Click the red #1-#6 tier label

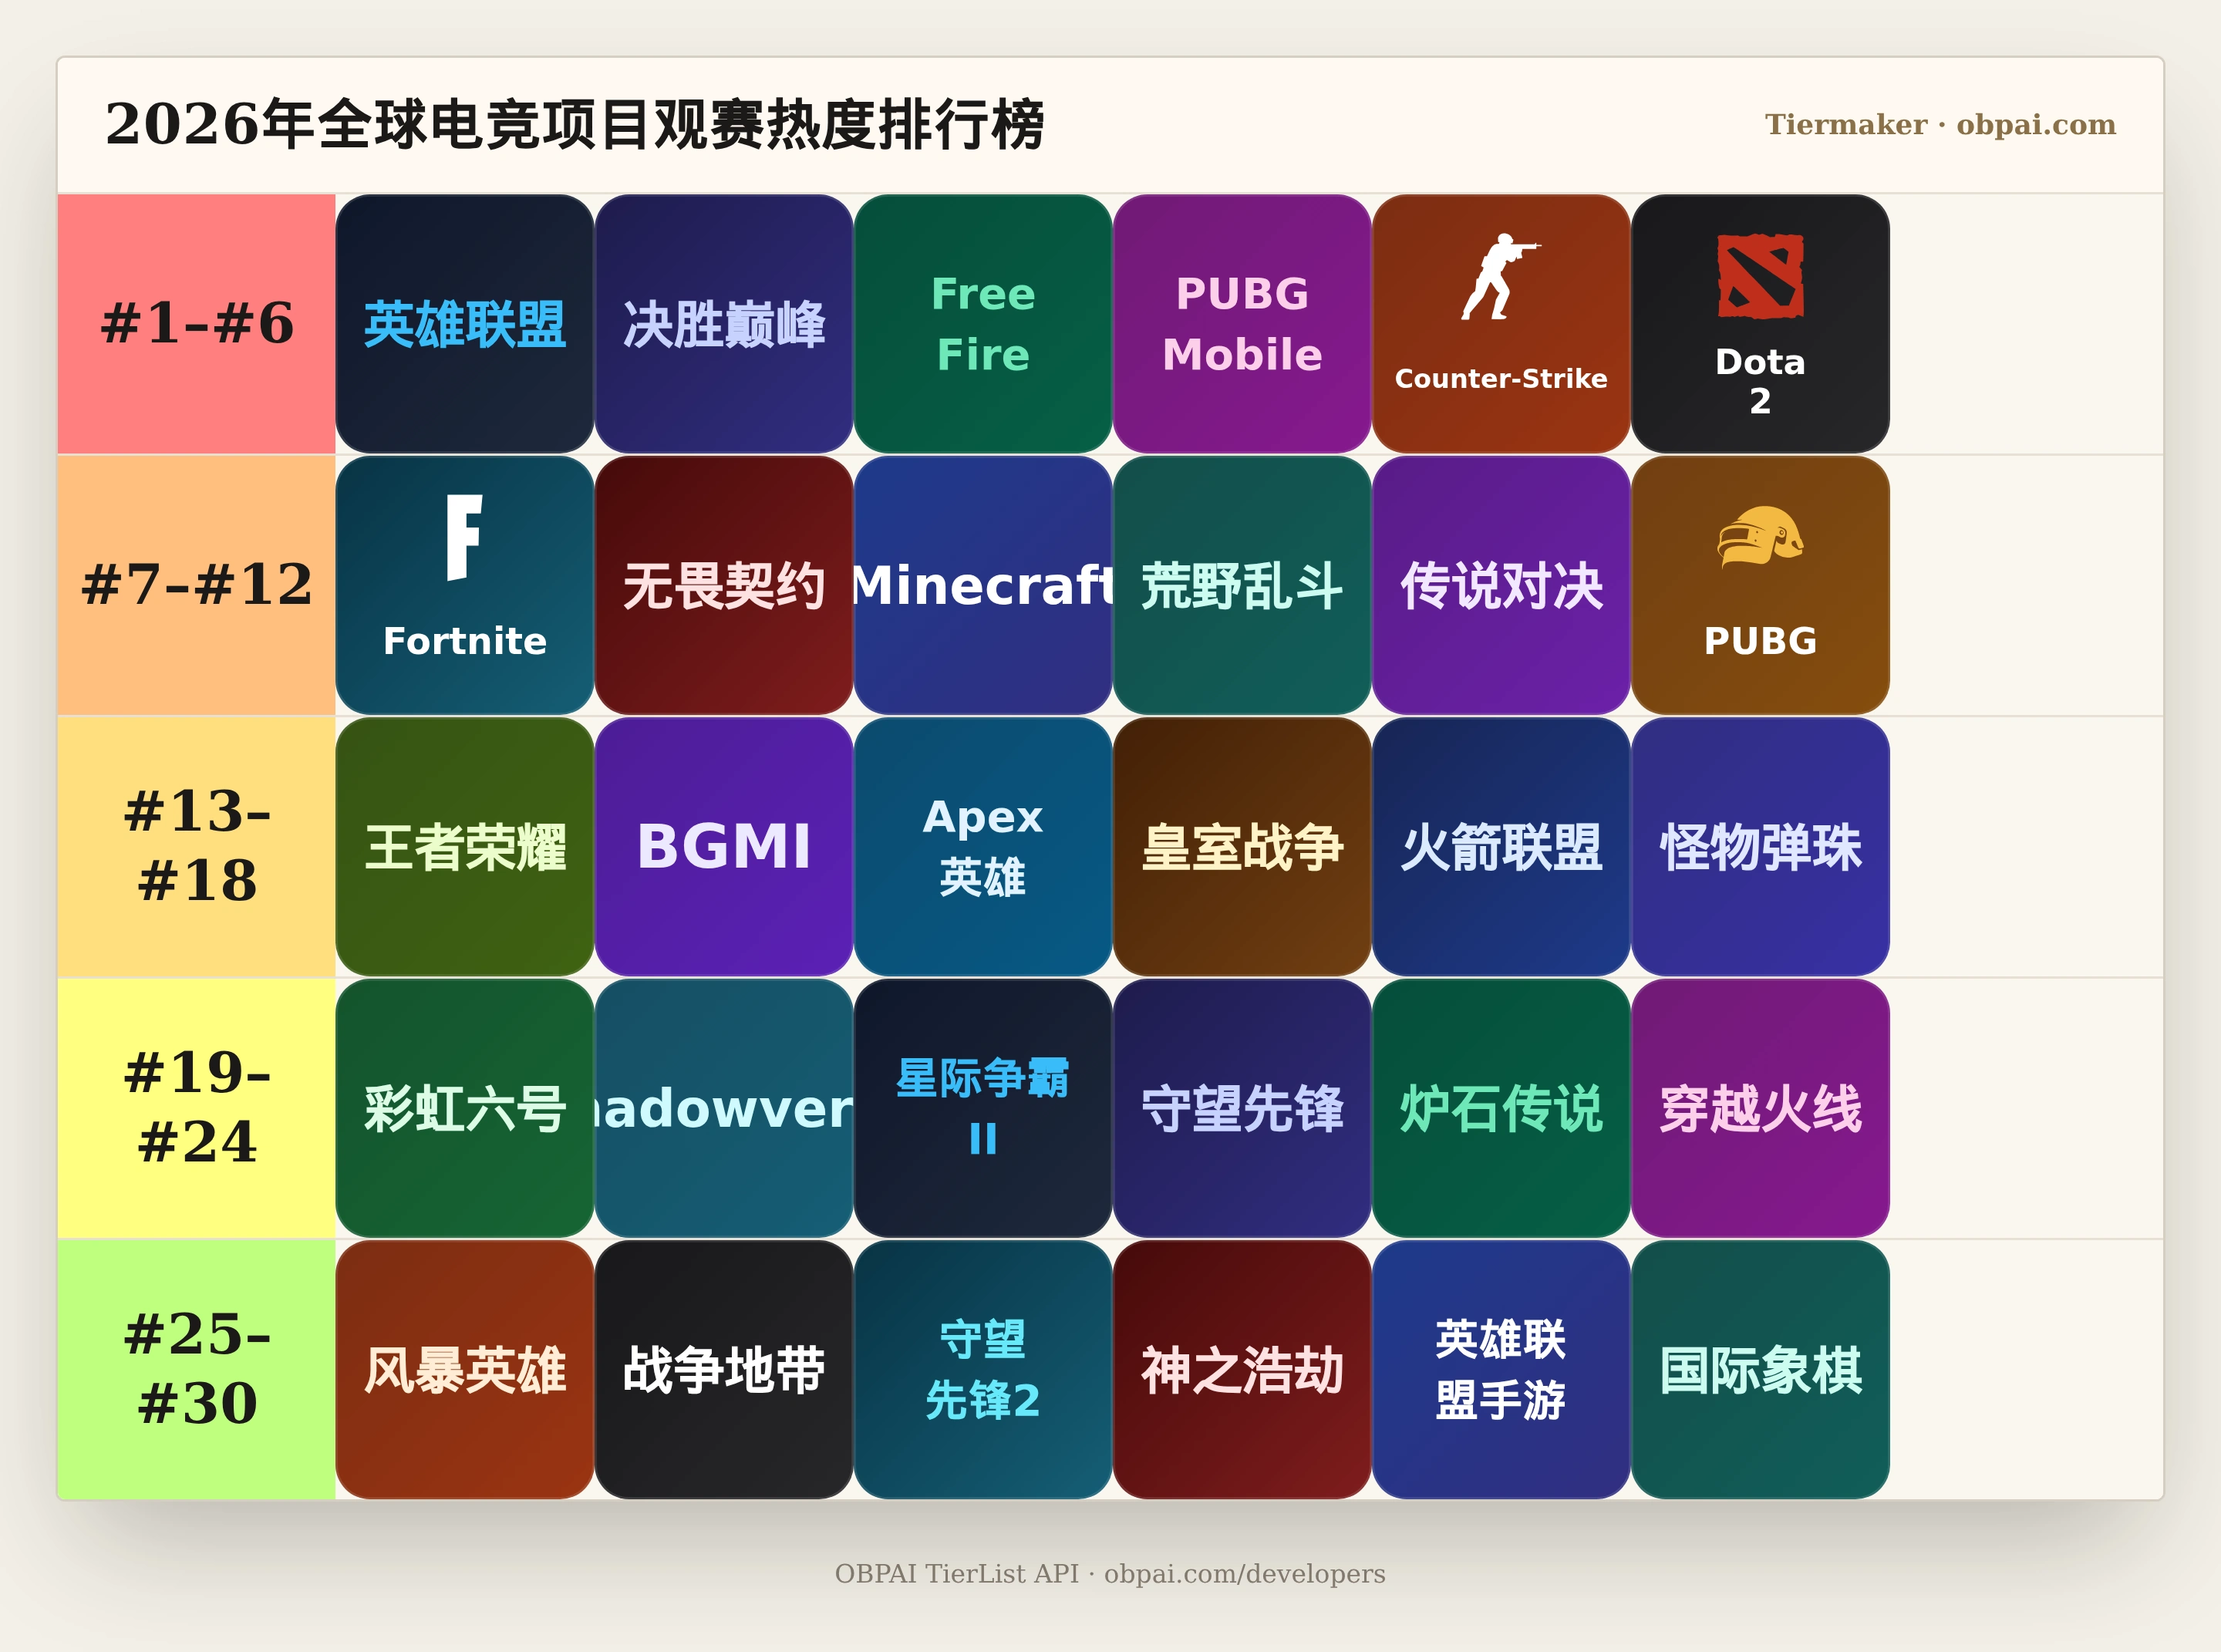[197, 324]
